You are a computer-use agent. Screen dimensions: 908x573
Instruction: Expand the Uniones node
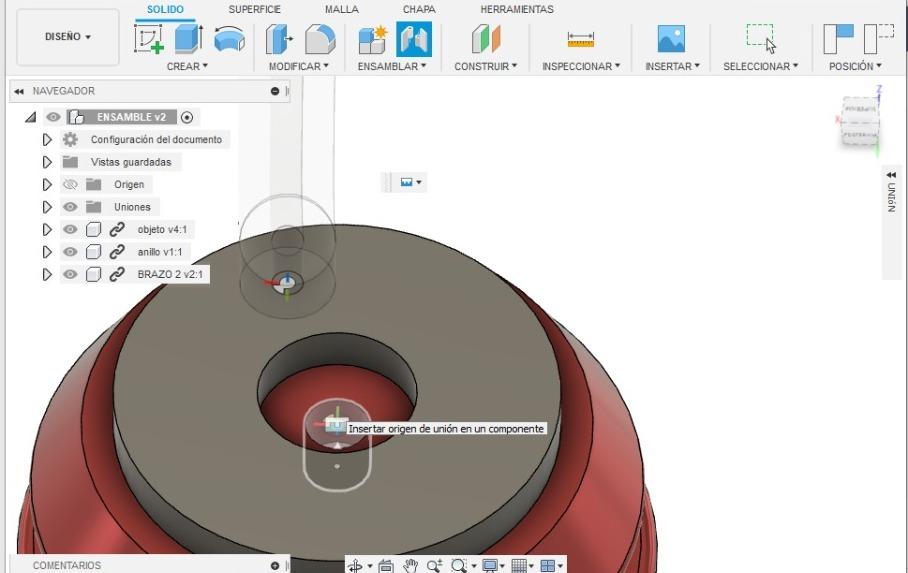(x=47, y=207)
